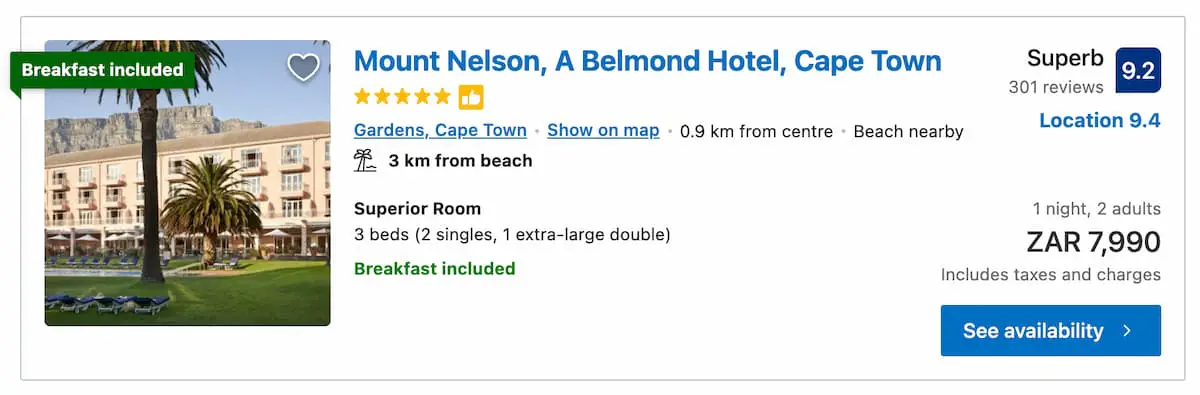Click the 301 reviews text
The image size is (1200, 395).
pyautogui.click(x=1056, y=87)
